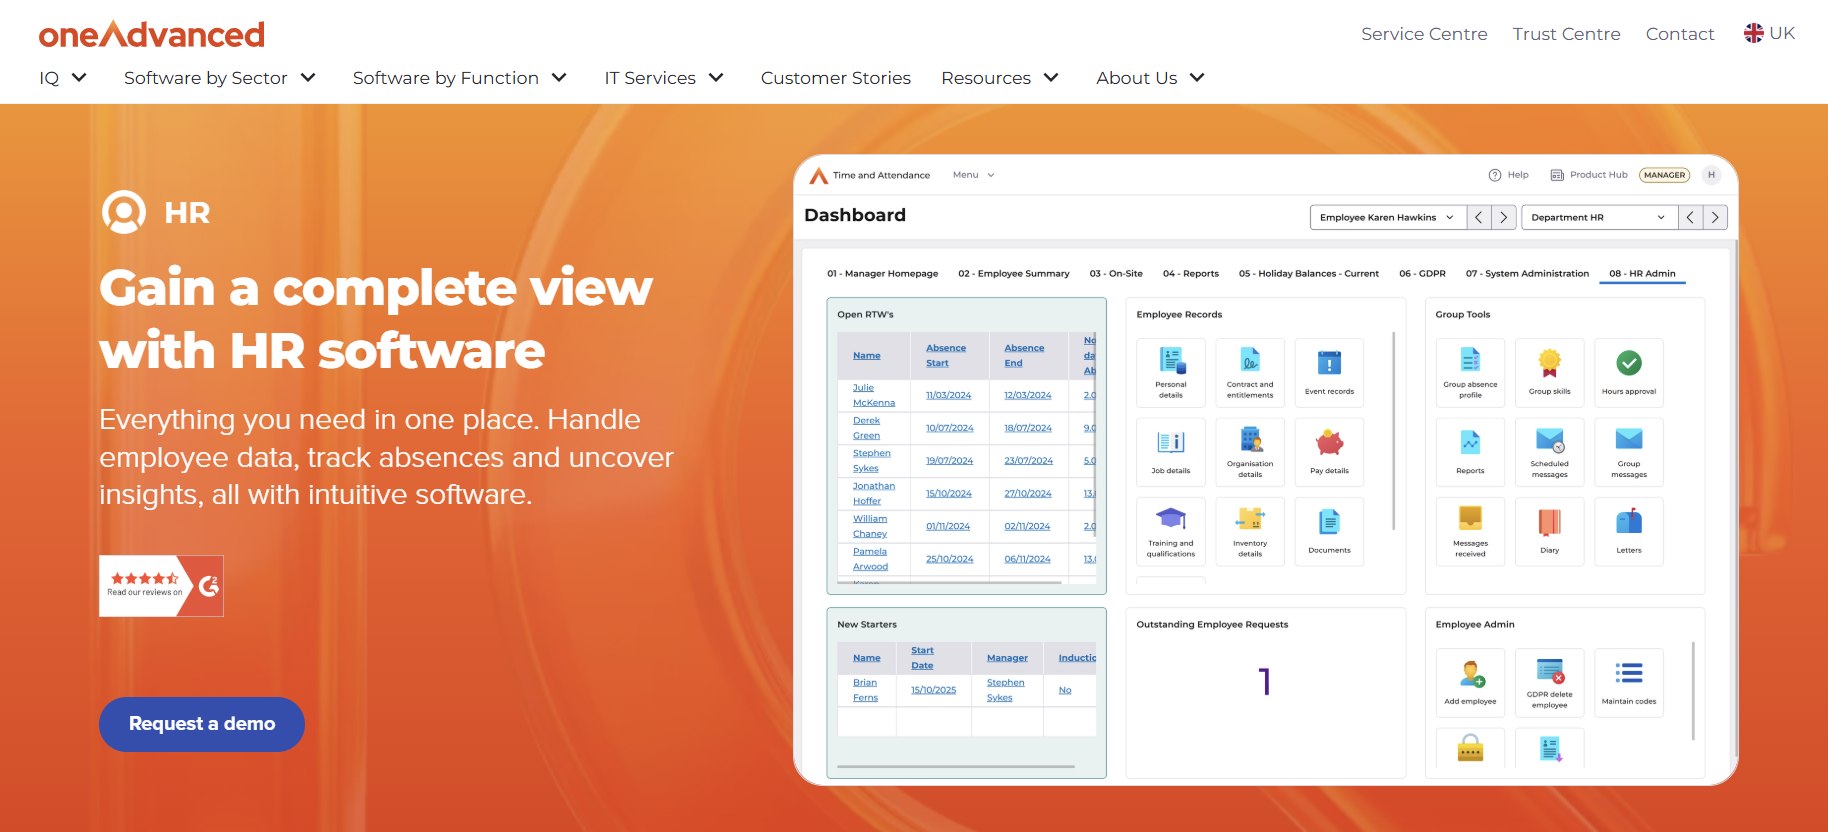Click the GDPR delete employee icon
1828x832 pixels.
pyautogui.click(x=1549, y=683)
